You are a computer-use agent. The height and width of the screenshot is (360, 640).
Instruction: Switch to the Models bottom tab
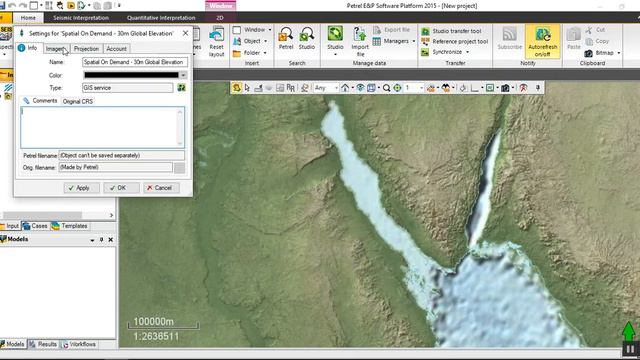(13, 344)
